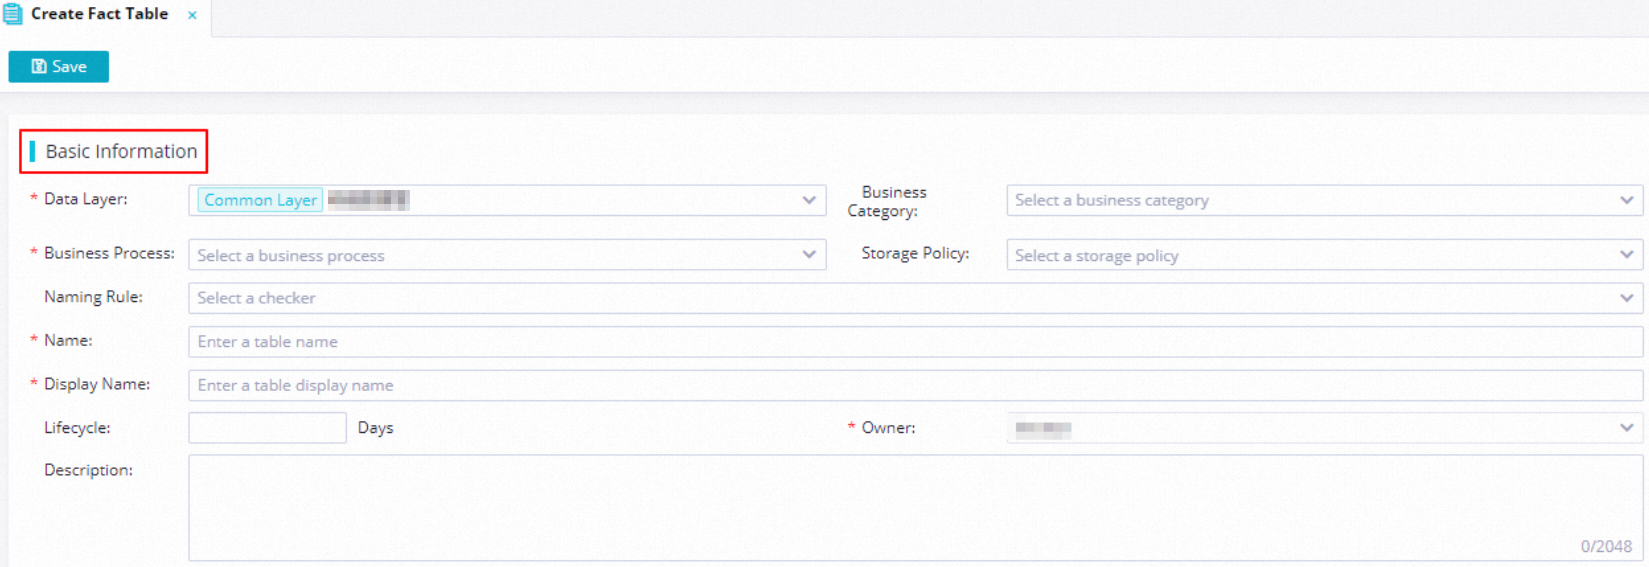Open the Business Category dropdown
The image size is (1649, 567).
tap(1324, 200)
